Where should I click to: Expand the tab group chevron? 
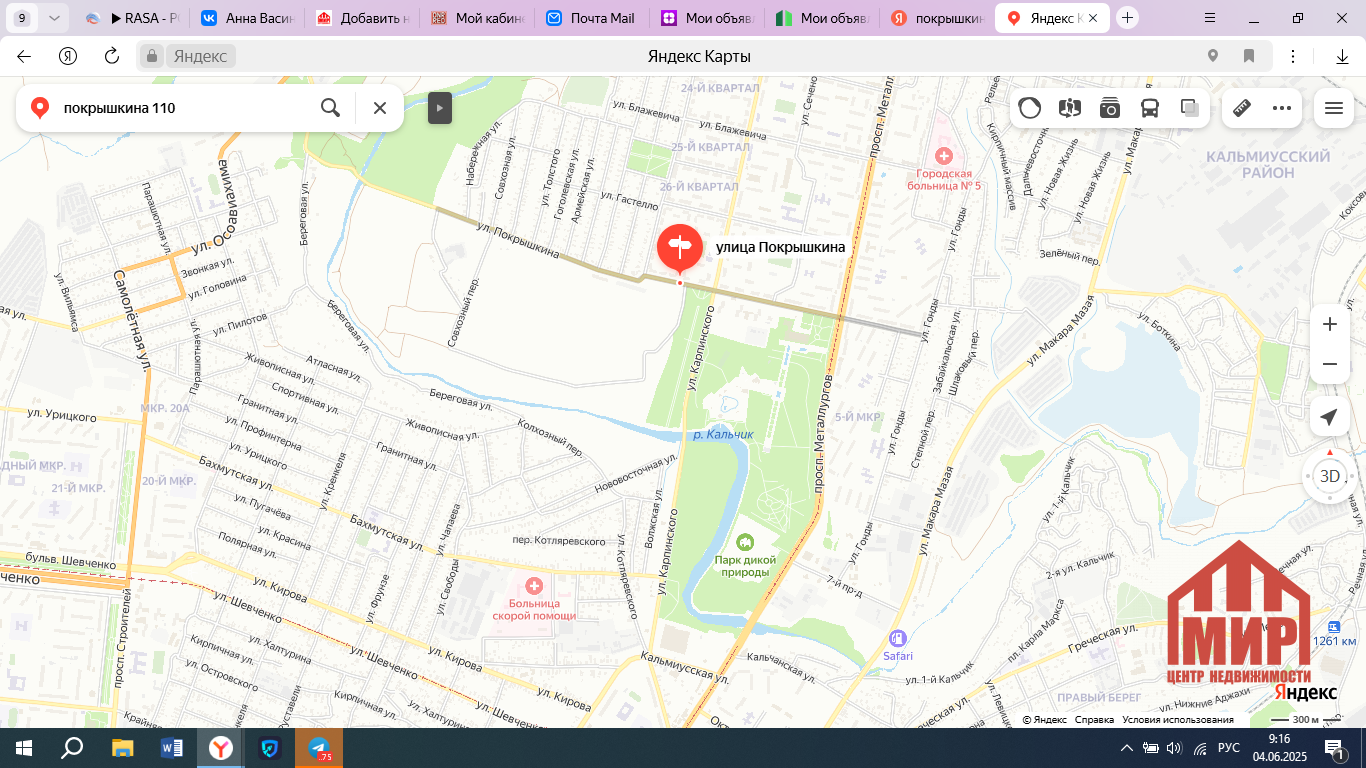point(53,18)
